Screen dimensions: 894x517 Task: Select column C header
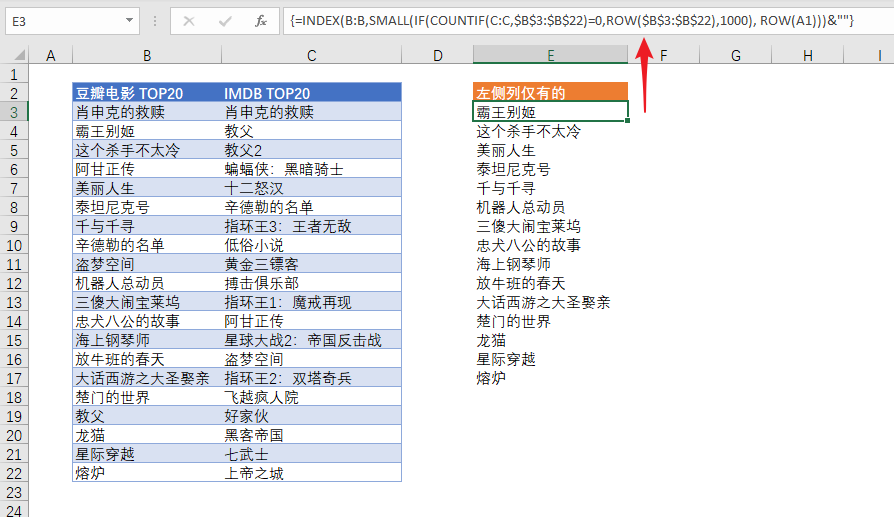coord(311,56)
